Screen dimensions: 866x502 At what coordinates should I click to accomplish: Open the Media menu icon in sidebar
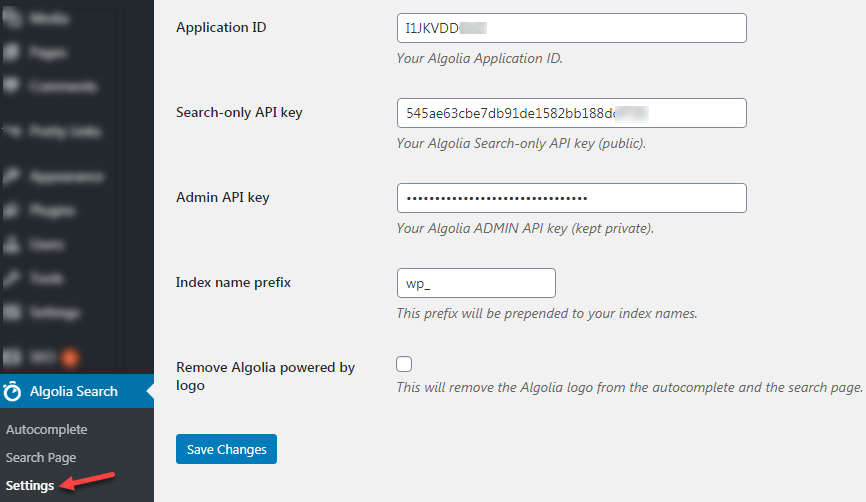click(13, 18)
